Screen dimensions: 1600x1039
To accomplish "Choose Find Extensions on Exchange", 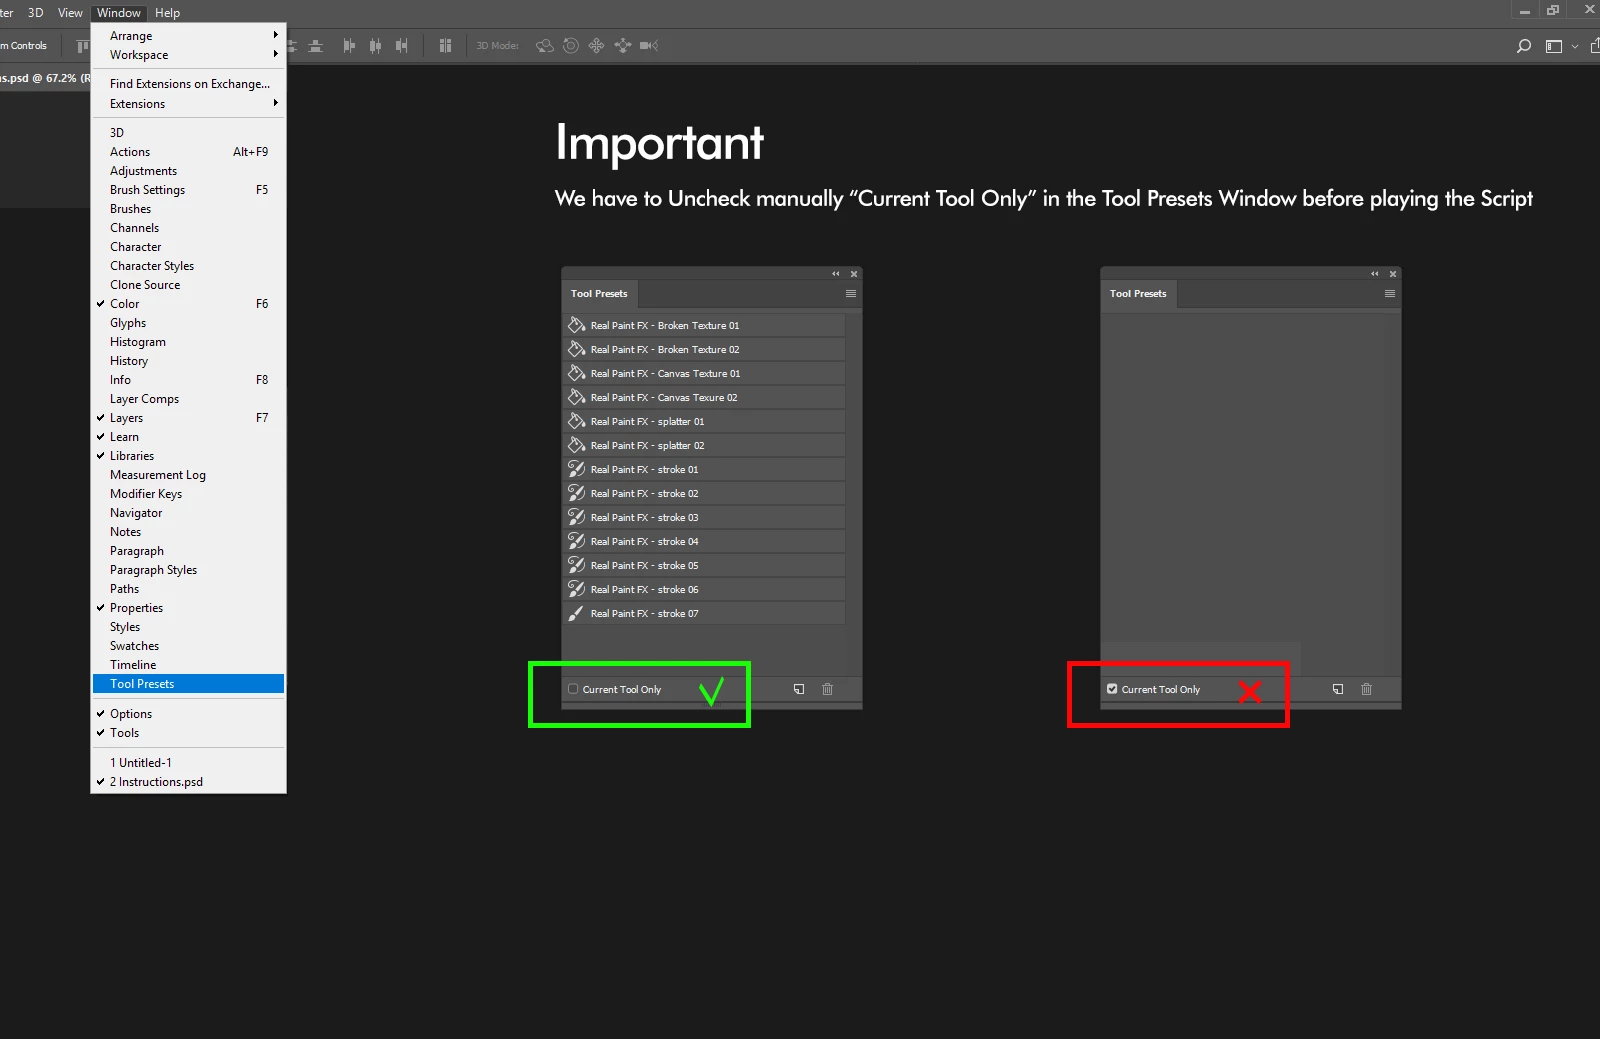I will [188, 84].
